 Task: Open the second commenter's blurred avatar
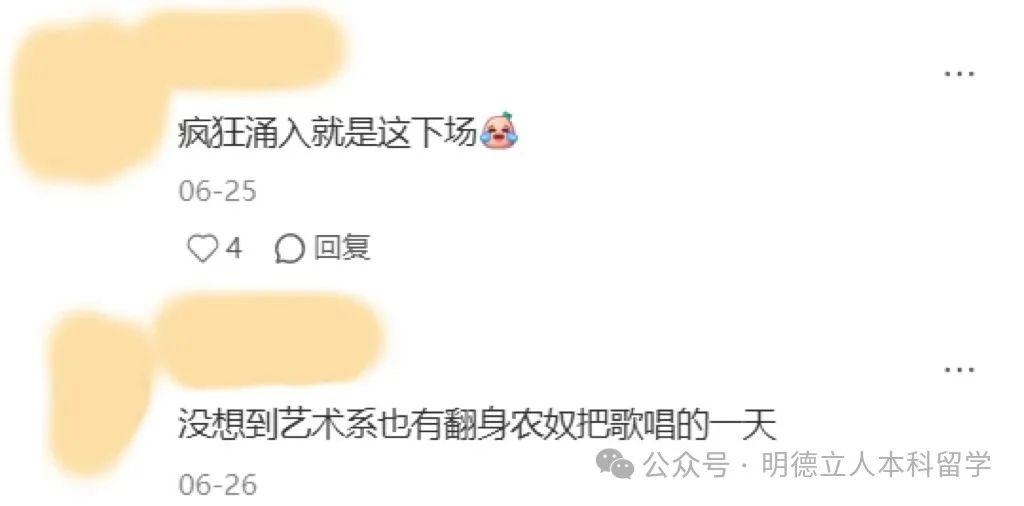coord(103,392)
